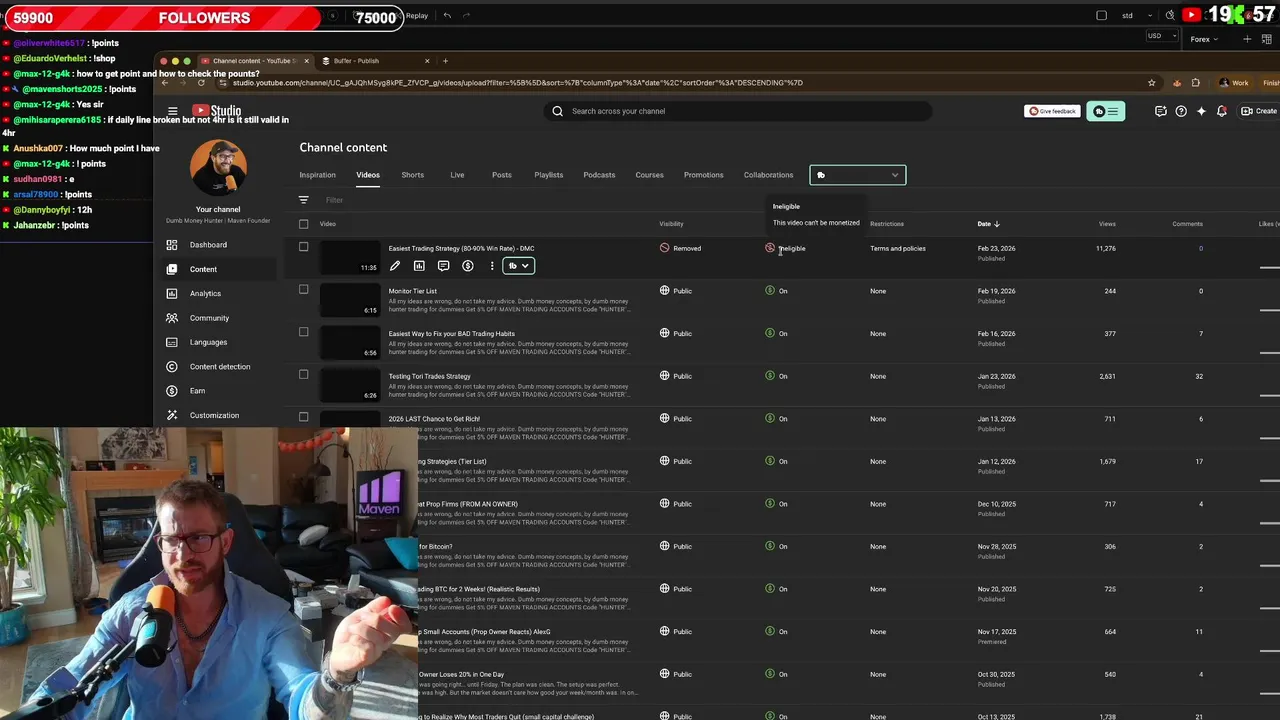Click the Filter input field
This screenshot has width=1280, height=720.
[x=334, y=200]
